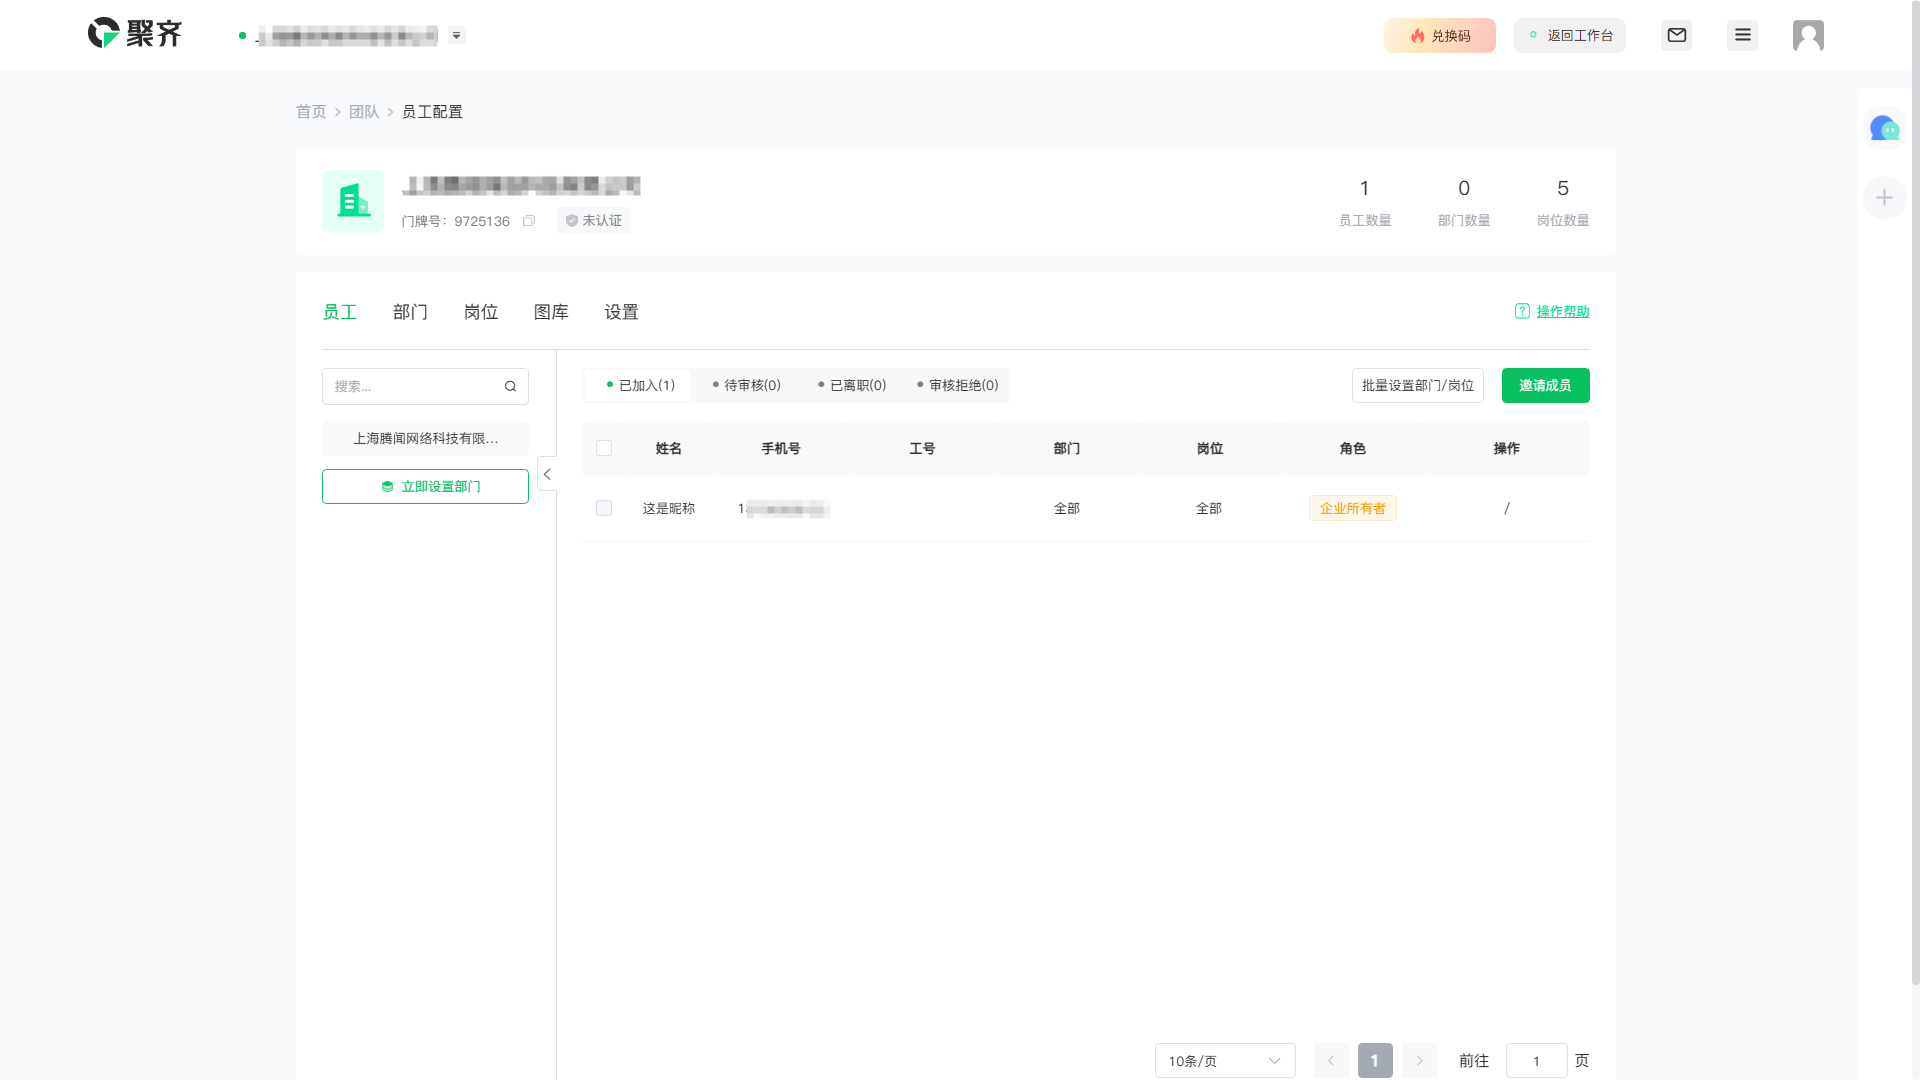Click the 聚齐 logo
This screenshot has height=1080, width=1920.
(x=135, y=34)
